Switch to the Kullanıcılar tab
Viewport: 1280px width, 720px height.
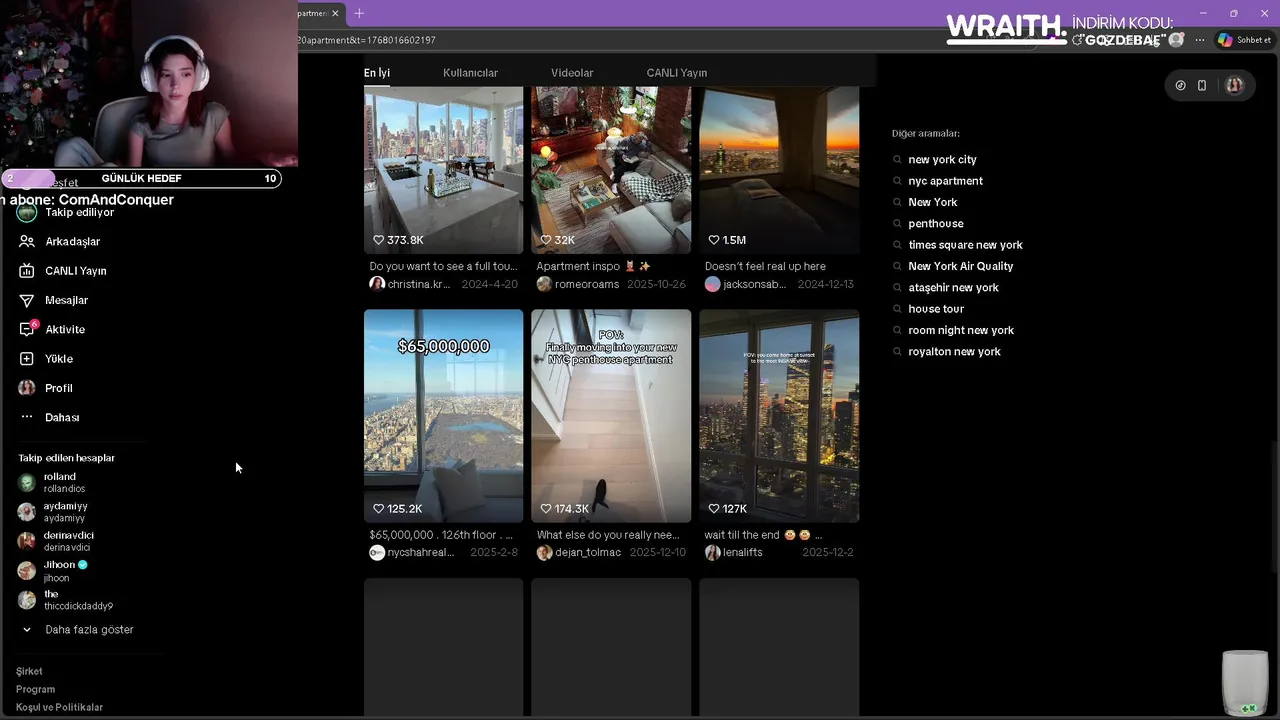pos(470,73)
